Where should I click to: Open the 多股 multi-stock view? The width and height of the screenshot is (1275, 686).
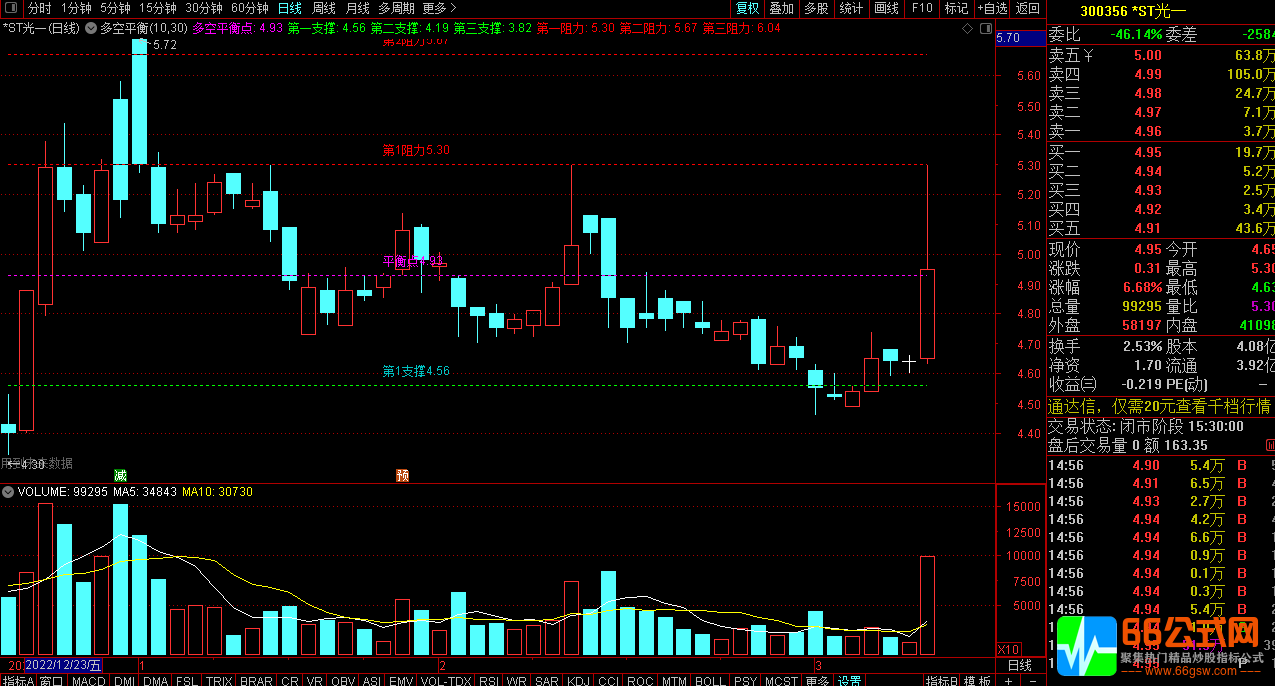(817, 8)
